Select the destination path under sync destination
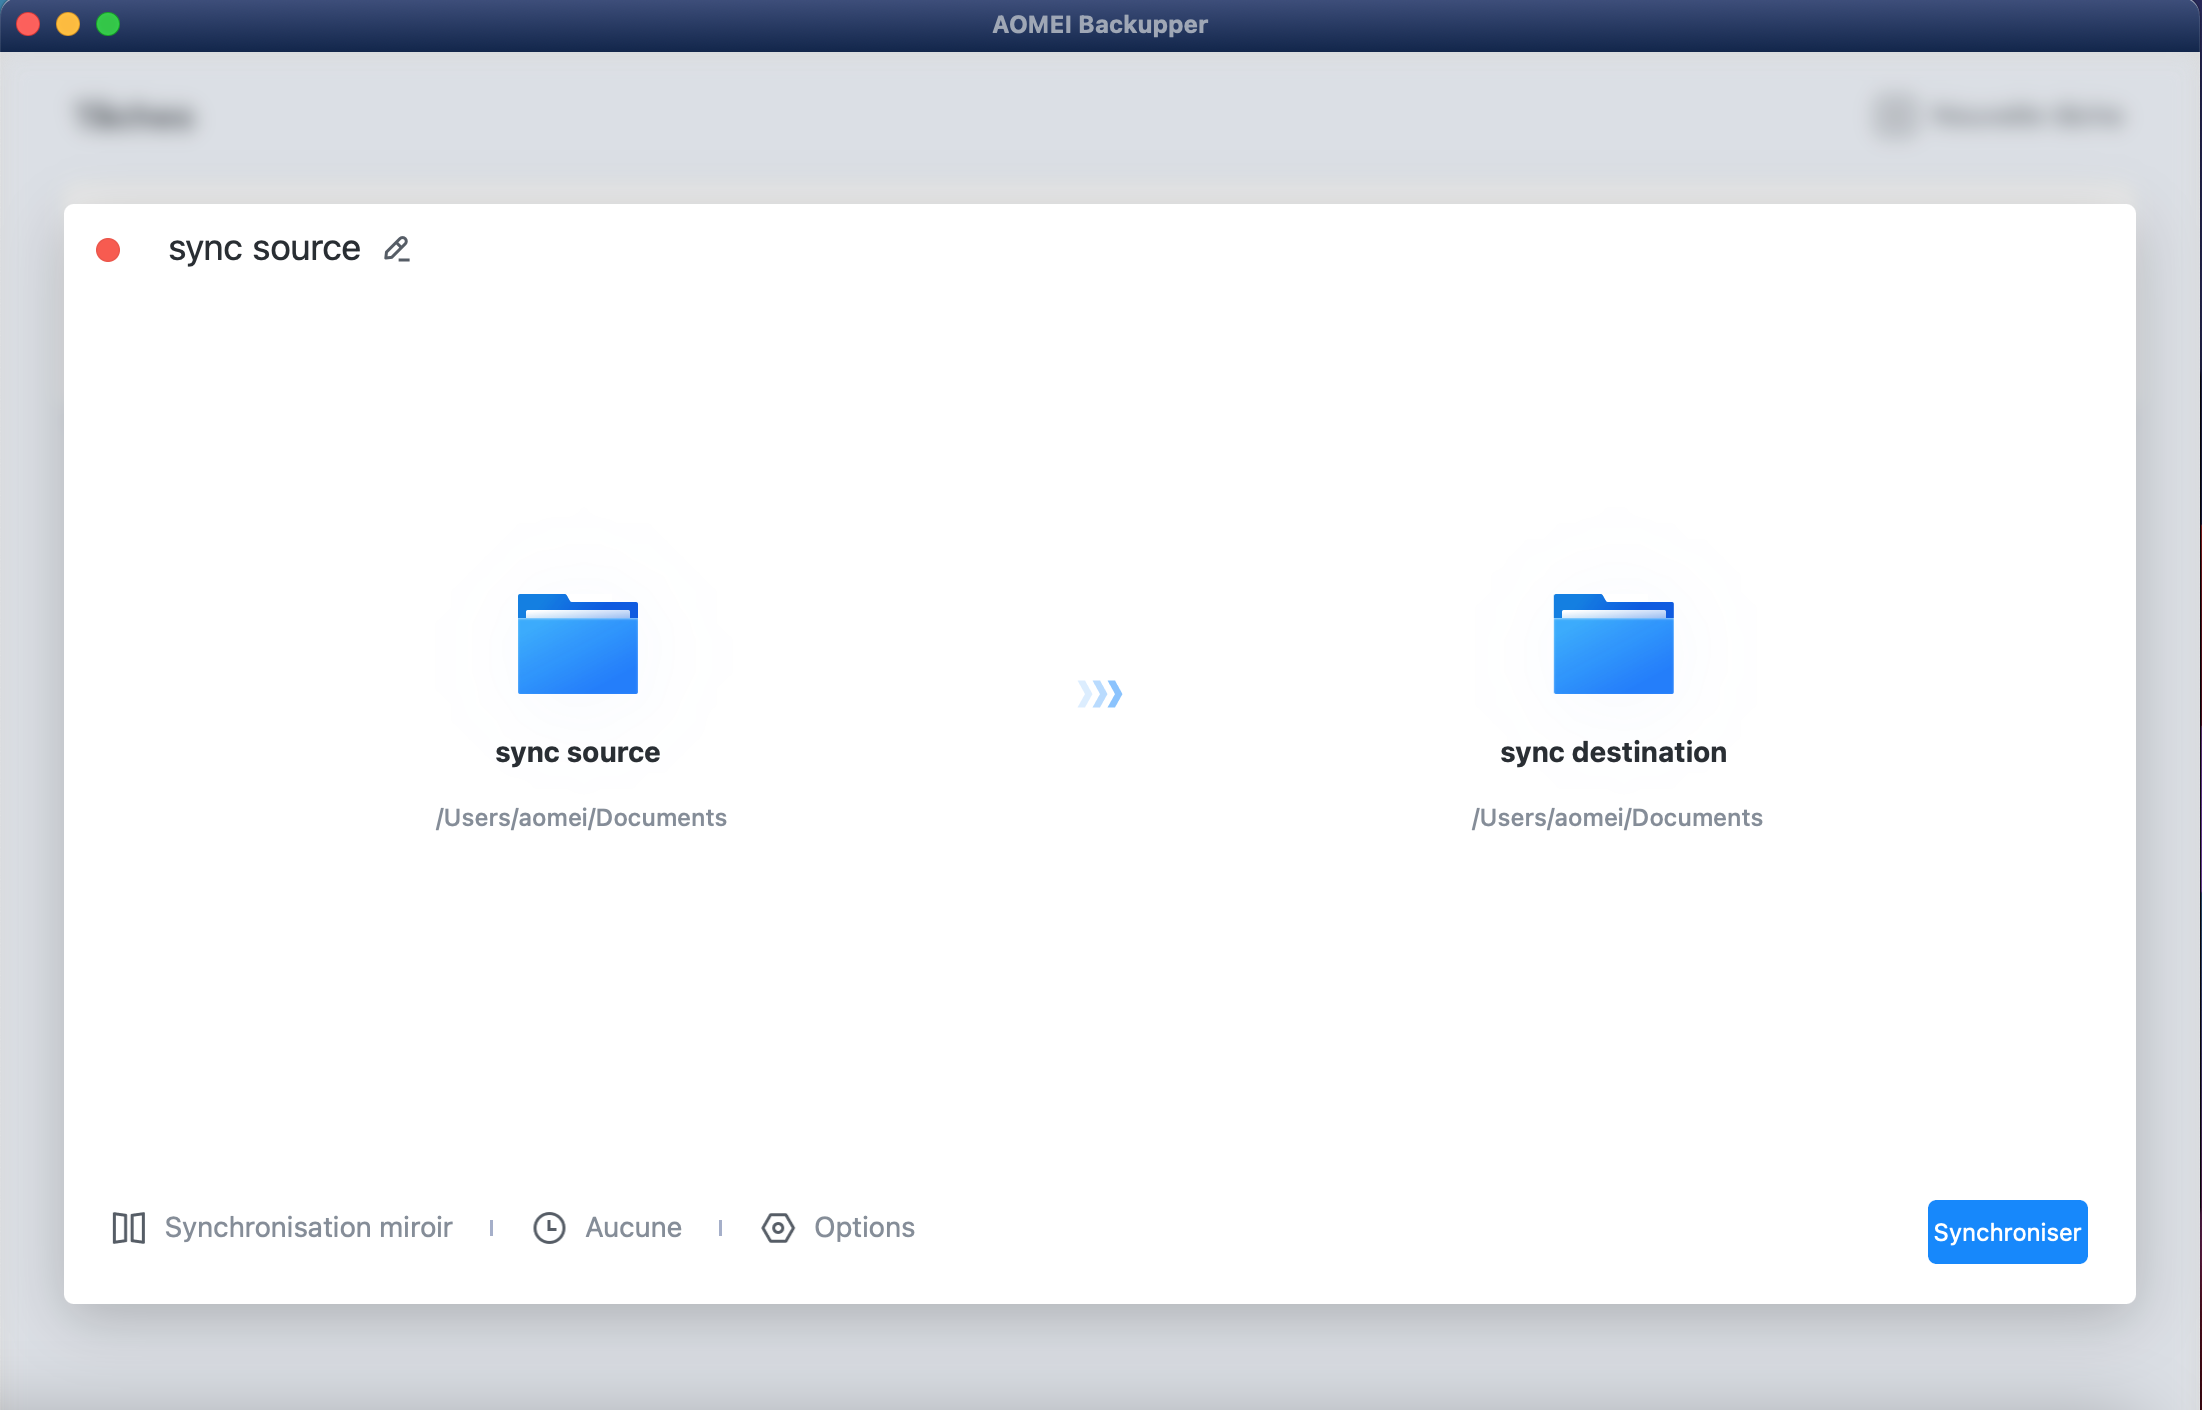The image size is (2202, 1410). pyautogui.click(x=1616, y=818)
